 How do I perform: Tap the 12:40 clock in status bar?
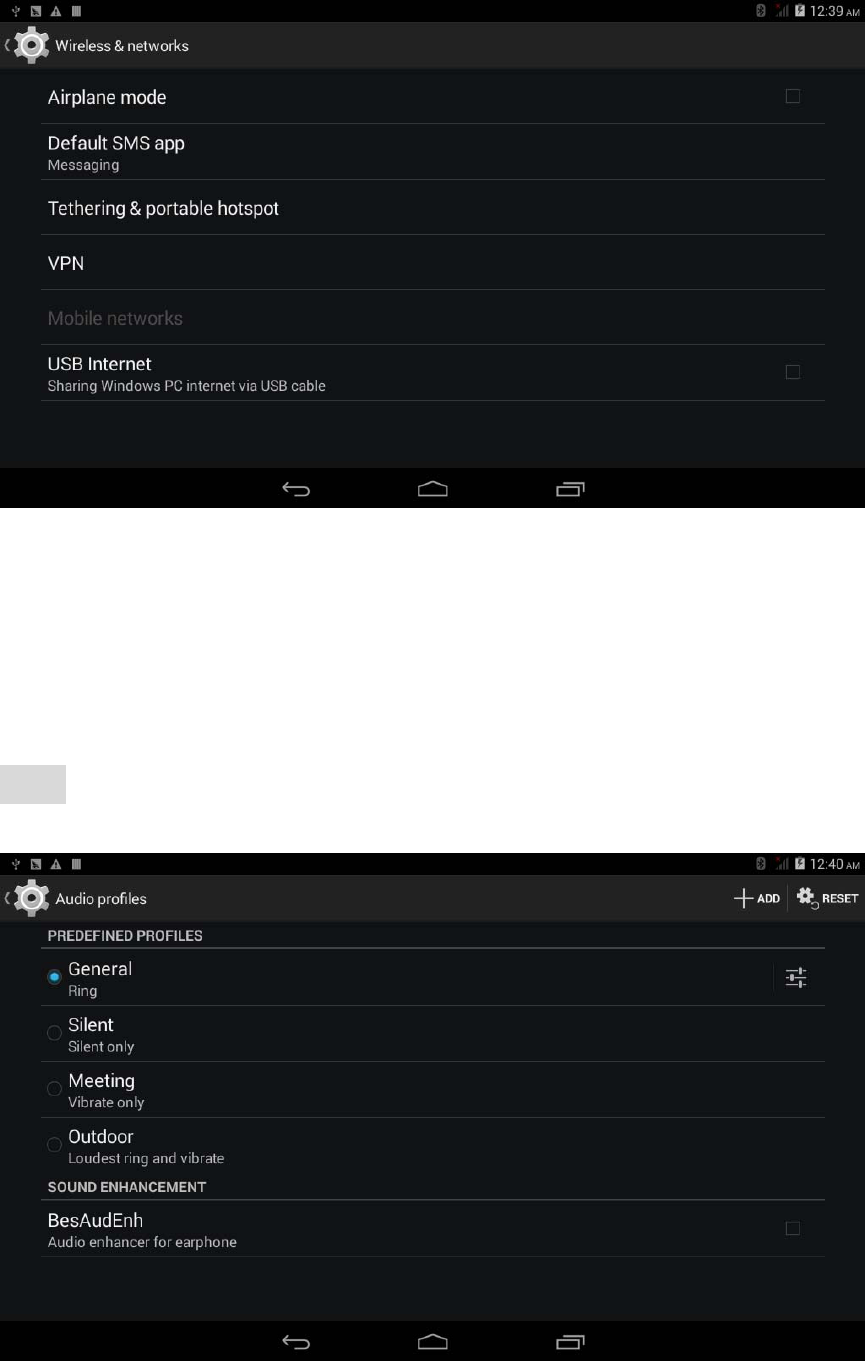pos(828,864)
